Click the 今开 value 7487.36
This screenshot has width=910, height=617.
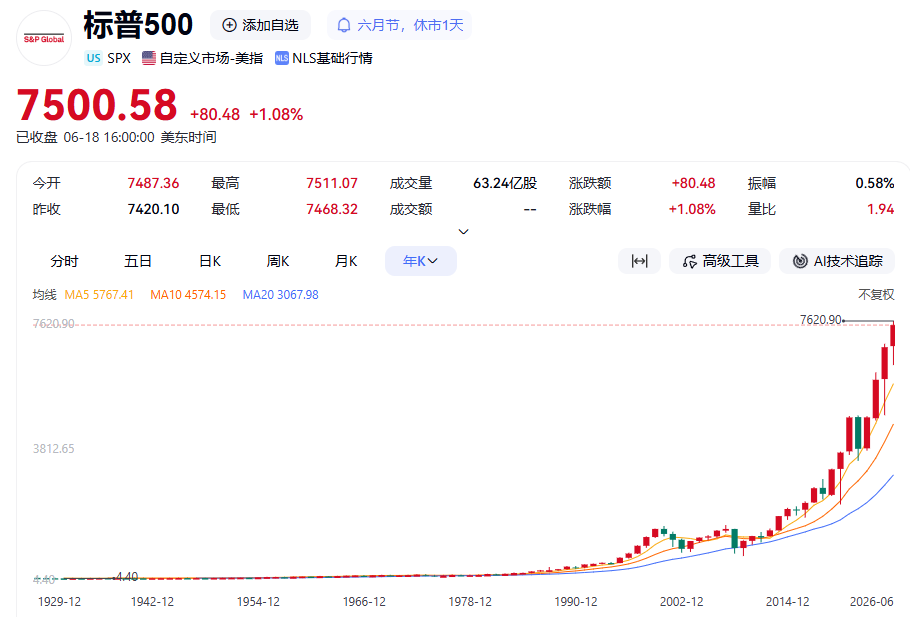coord(153,183)
